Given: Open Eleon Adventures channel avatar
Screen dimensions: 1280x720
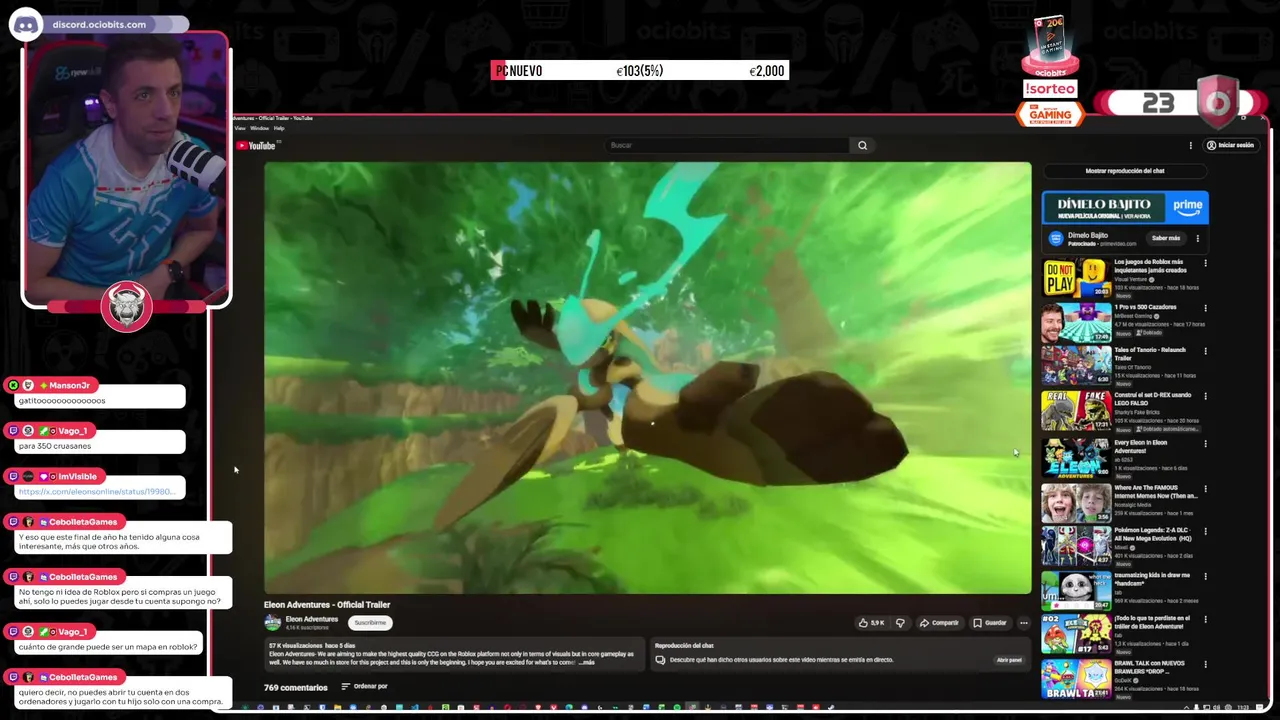Looking at the screenshot, I should coord(272,622).
